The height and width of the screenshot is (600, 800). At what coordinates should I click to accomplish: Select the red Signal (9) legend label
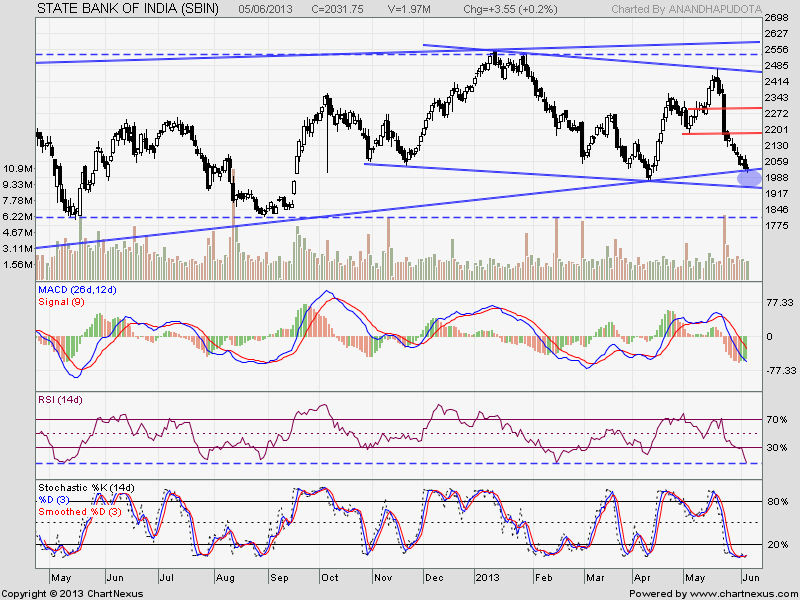coord(61,302)
